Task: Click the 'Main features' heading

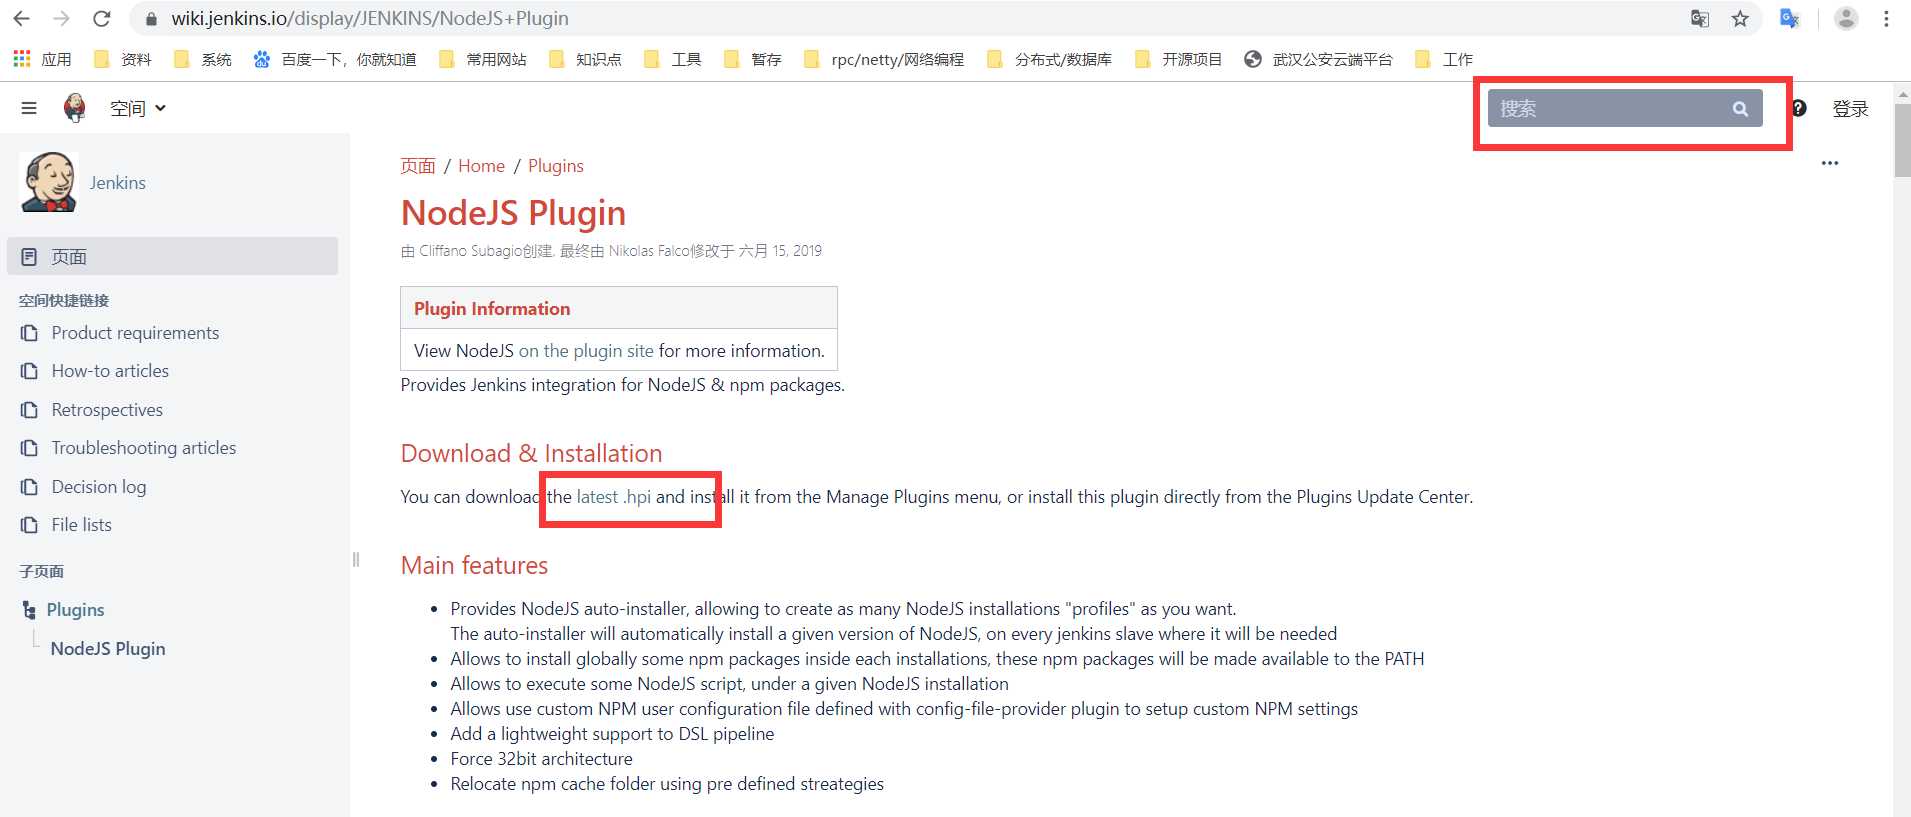Action: [474, 566]
